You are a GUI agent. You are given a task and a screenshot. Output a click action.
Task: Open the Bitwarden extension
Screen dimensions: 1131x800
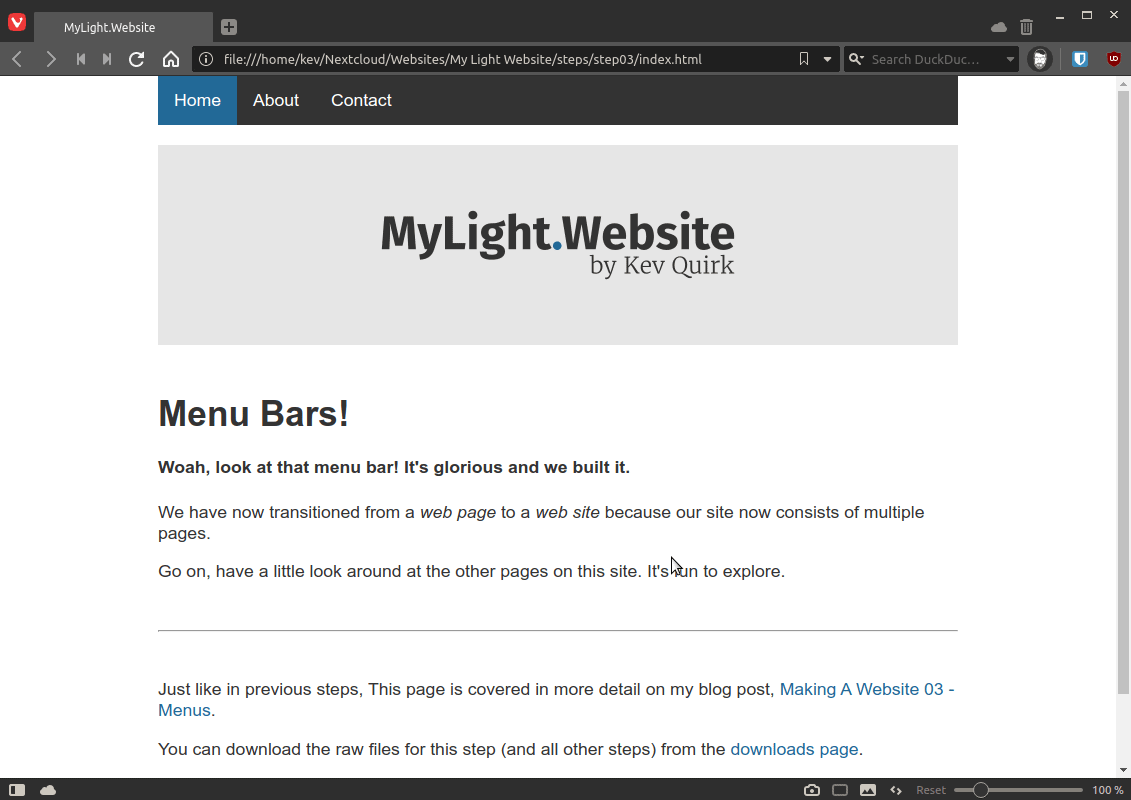[1079, 59]
